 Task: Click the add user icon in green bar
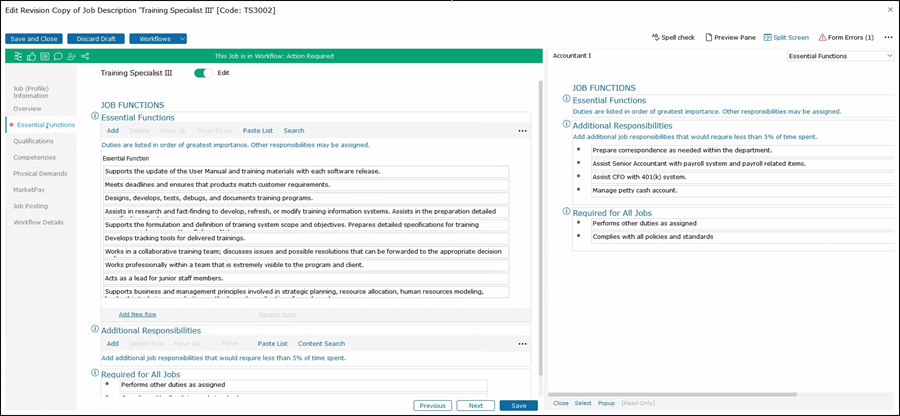pos(71,56)
